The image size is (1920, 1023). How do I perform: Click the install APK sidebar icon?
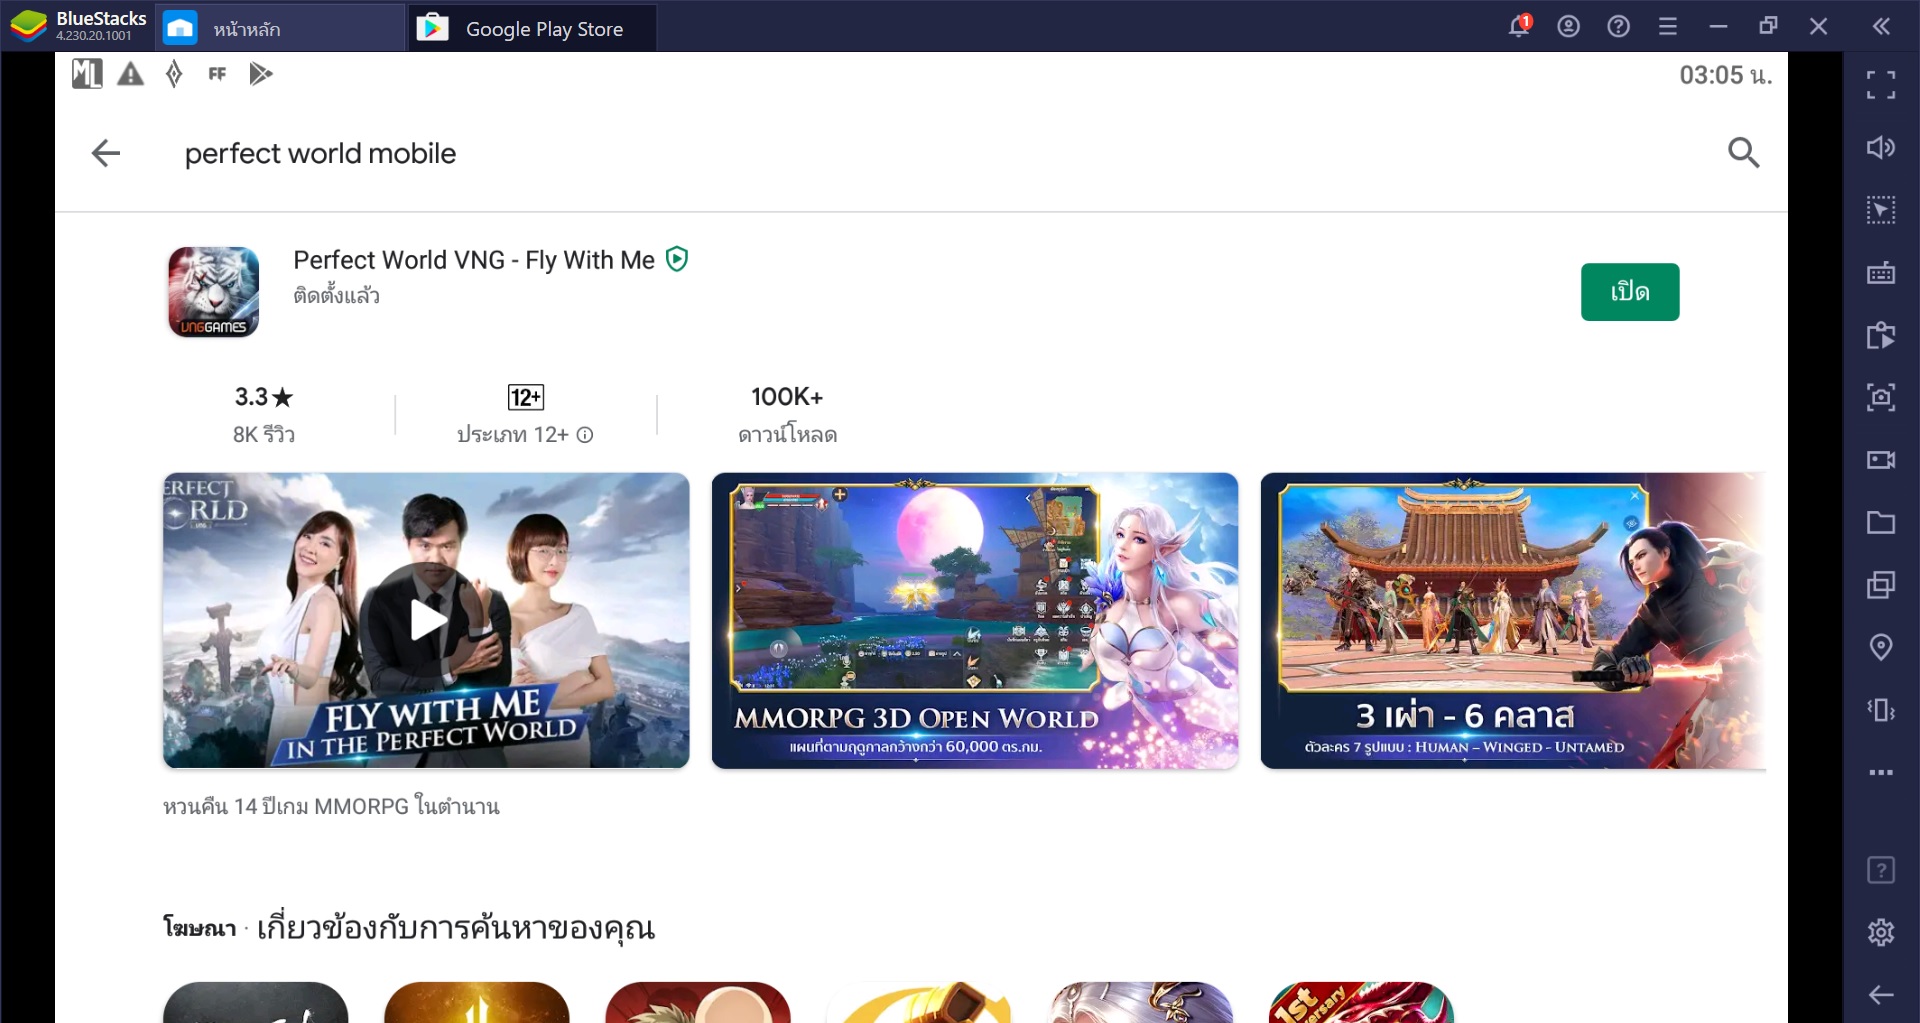[1881, 335]
